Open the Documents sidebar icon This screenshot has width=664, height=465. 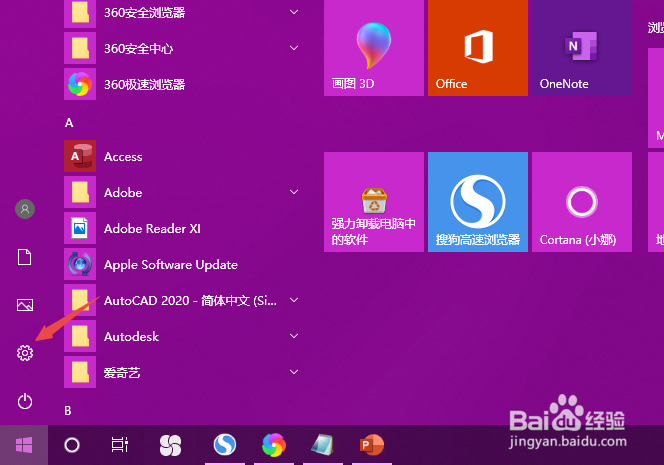coord(25,257)
